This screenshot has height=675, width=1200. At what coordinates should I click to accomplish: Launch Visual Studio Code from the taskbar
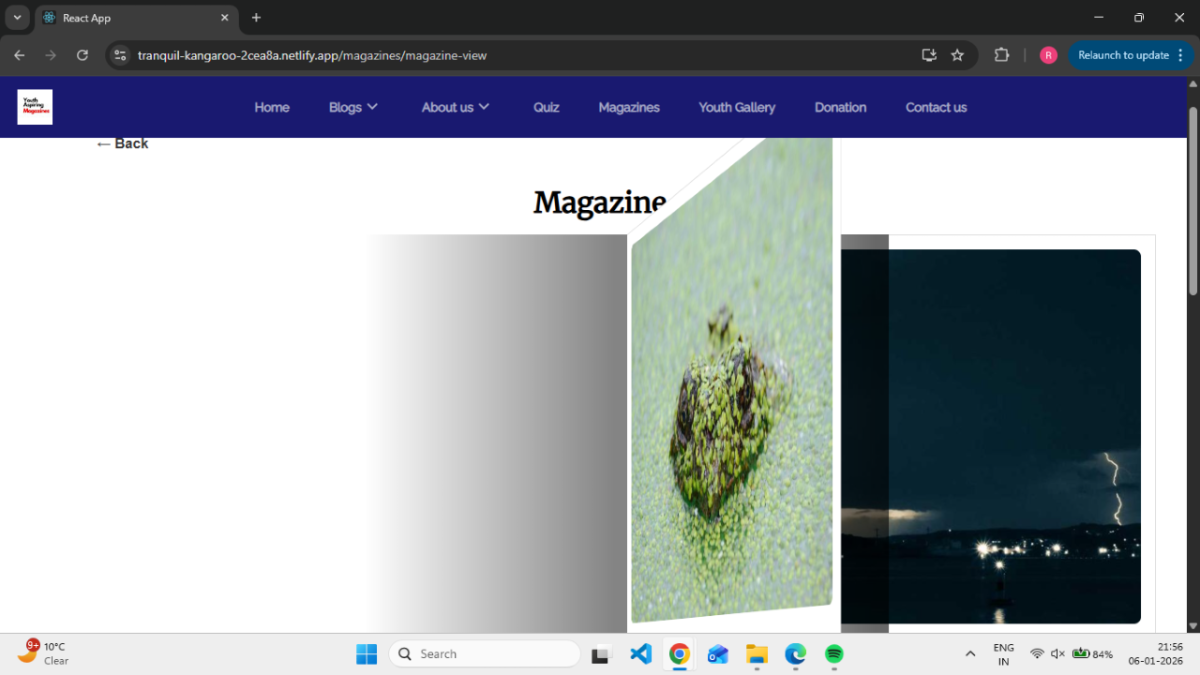pyautogui.click(x=641, y=654)
